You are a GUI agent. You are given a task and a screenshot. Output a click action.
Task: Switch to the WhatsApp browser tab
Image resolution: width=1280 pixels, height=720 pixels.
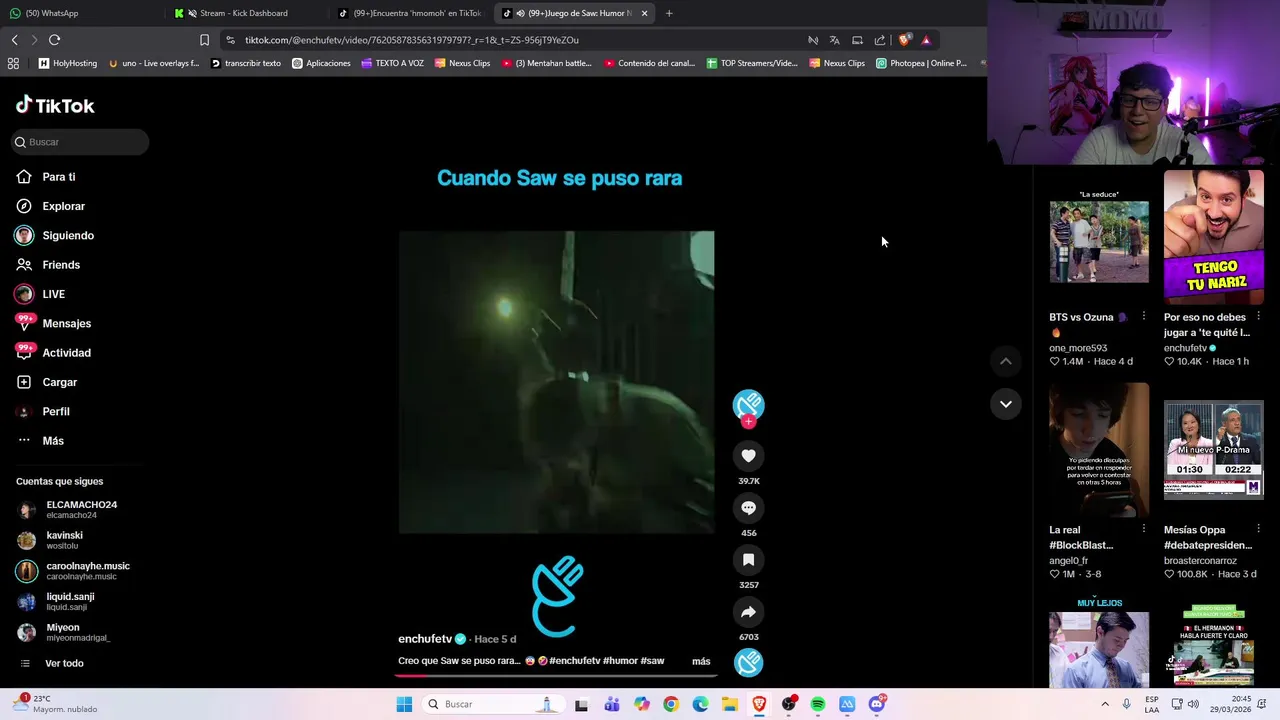coord(80,13)
